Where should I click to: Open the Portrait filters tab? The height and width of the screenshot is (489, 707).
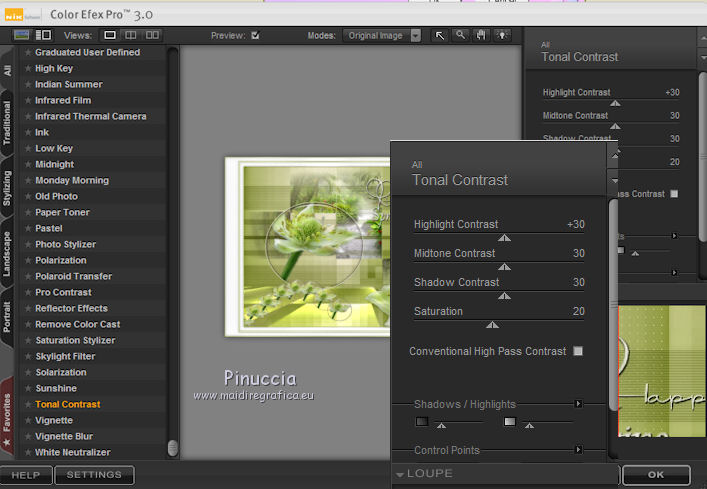click(x=7, y=317)
